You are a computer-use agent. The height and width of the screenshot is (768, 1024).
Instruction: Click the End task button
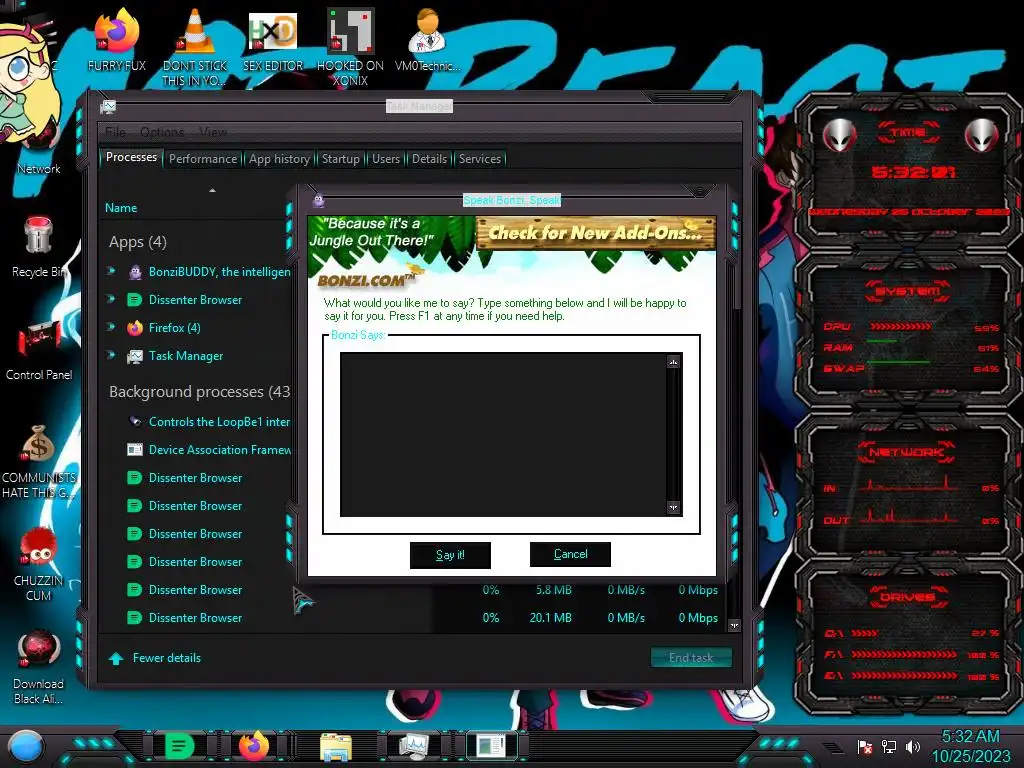click(x=691, y=658)
